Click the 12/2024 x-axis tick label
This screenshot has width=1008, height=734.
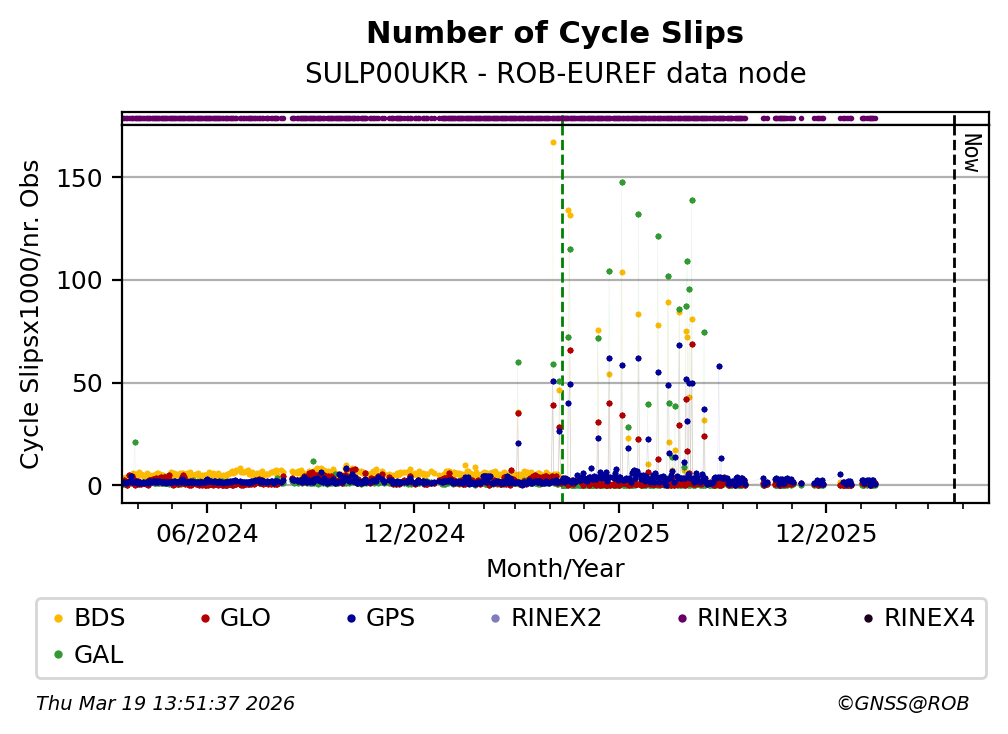[x=413, y=533]
